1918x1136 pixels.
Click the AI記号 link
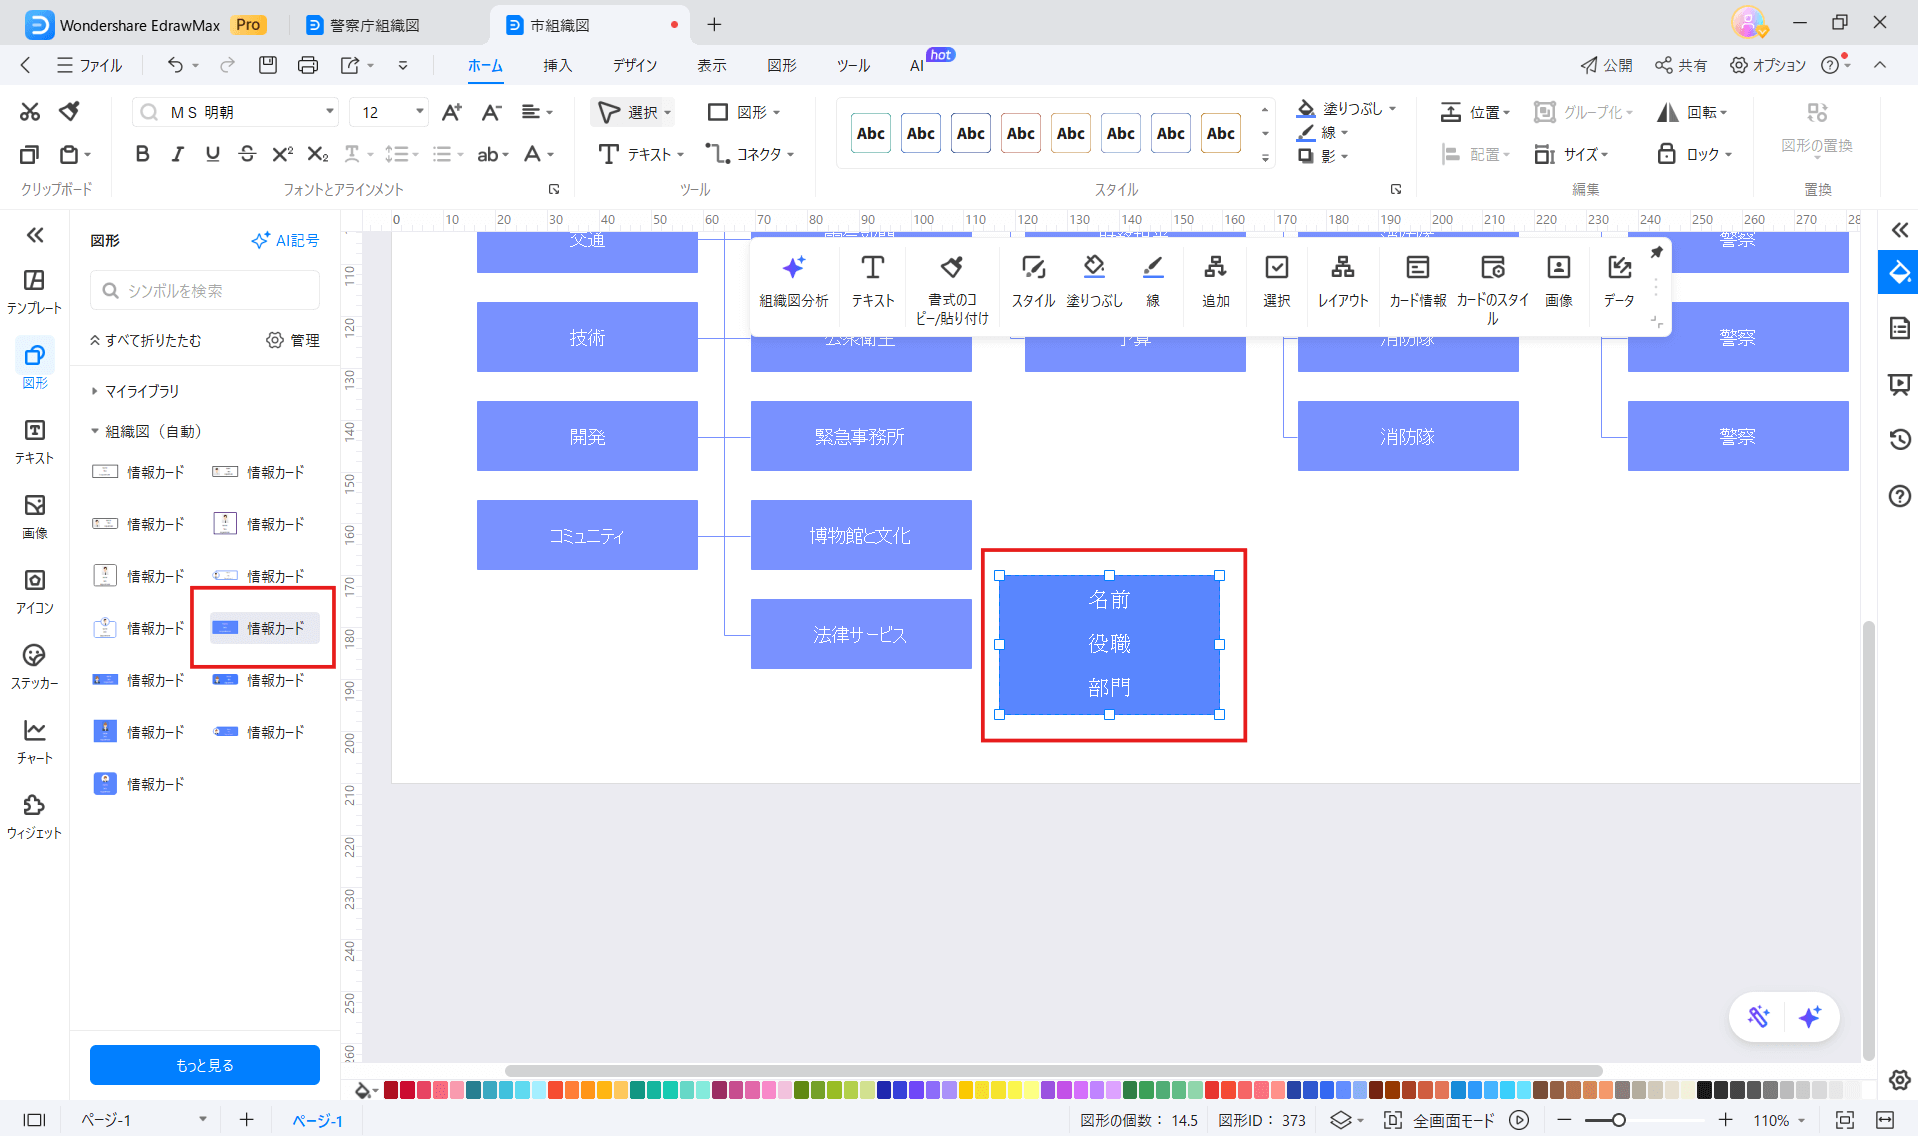coord(285,240)
